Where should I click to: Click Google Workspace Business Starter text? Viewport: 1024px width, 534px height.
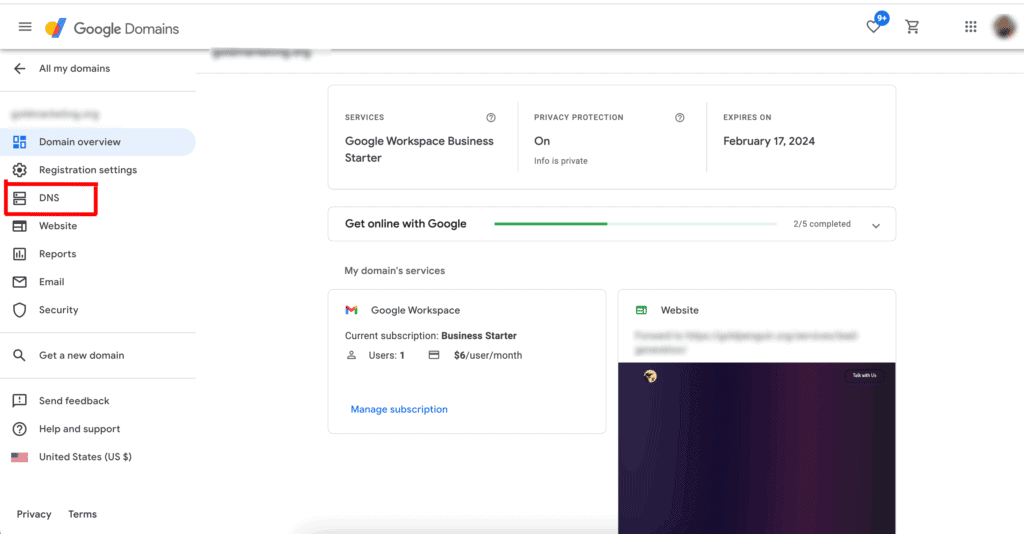(419, 149)
